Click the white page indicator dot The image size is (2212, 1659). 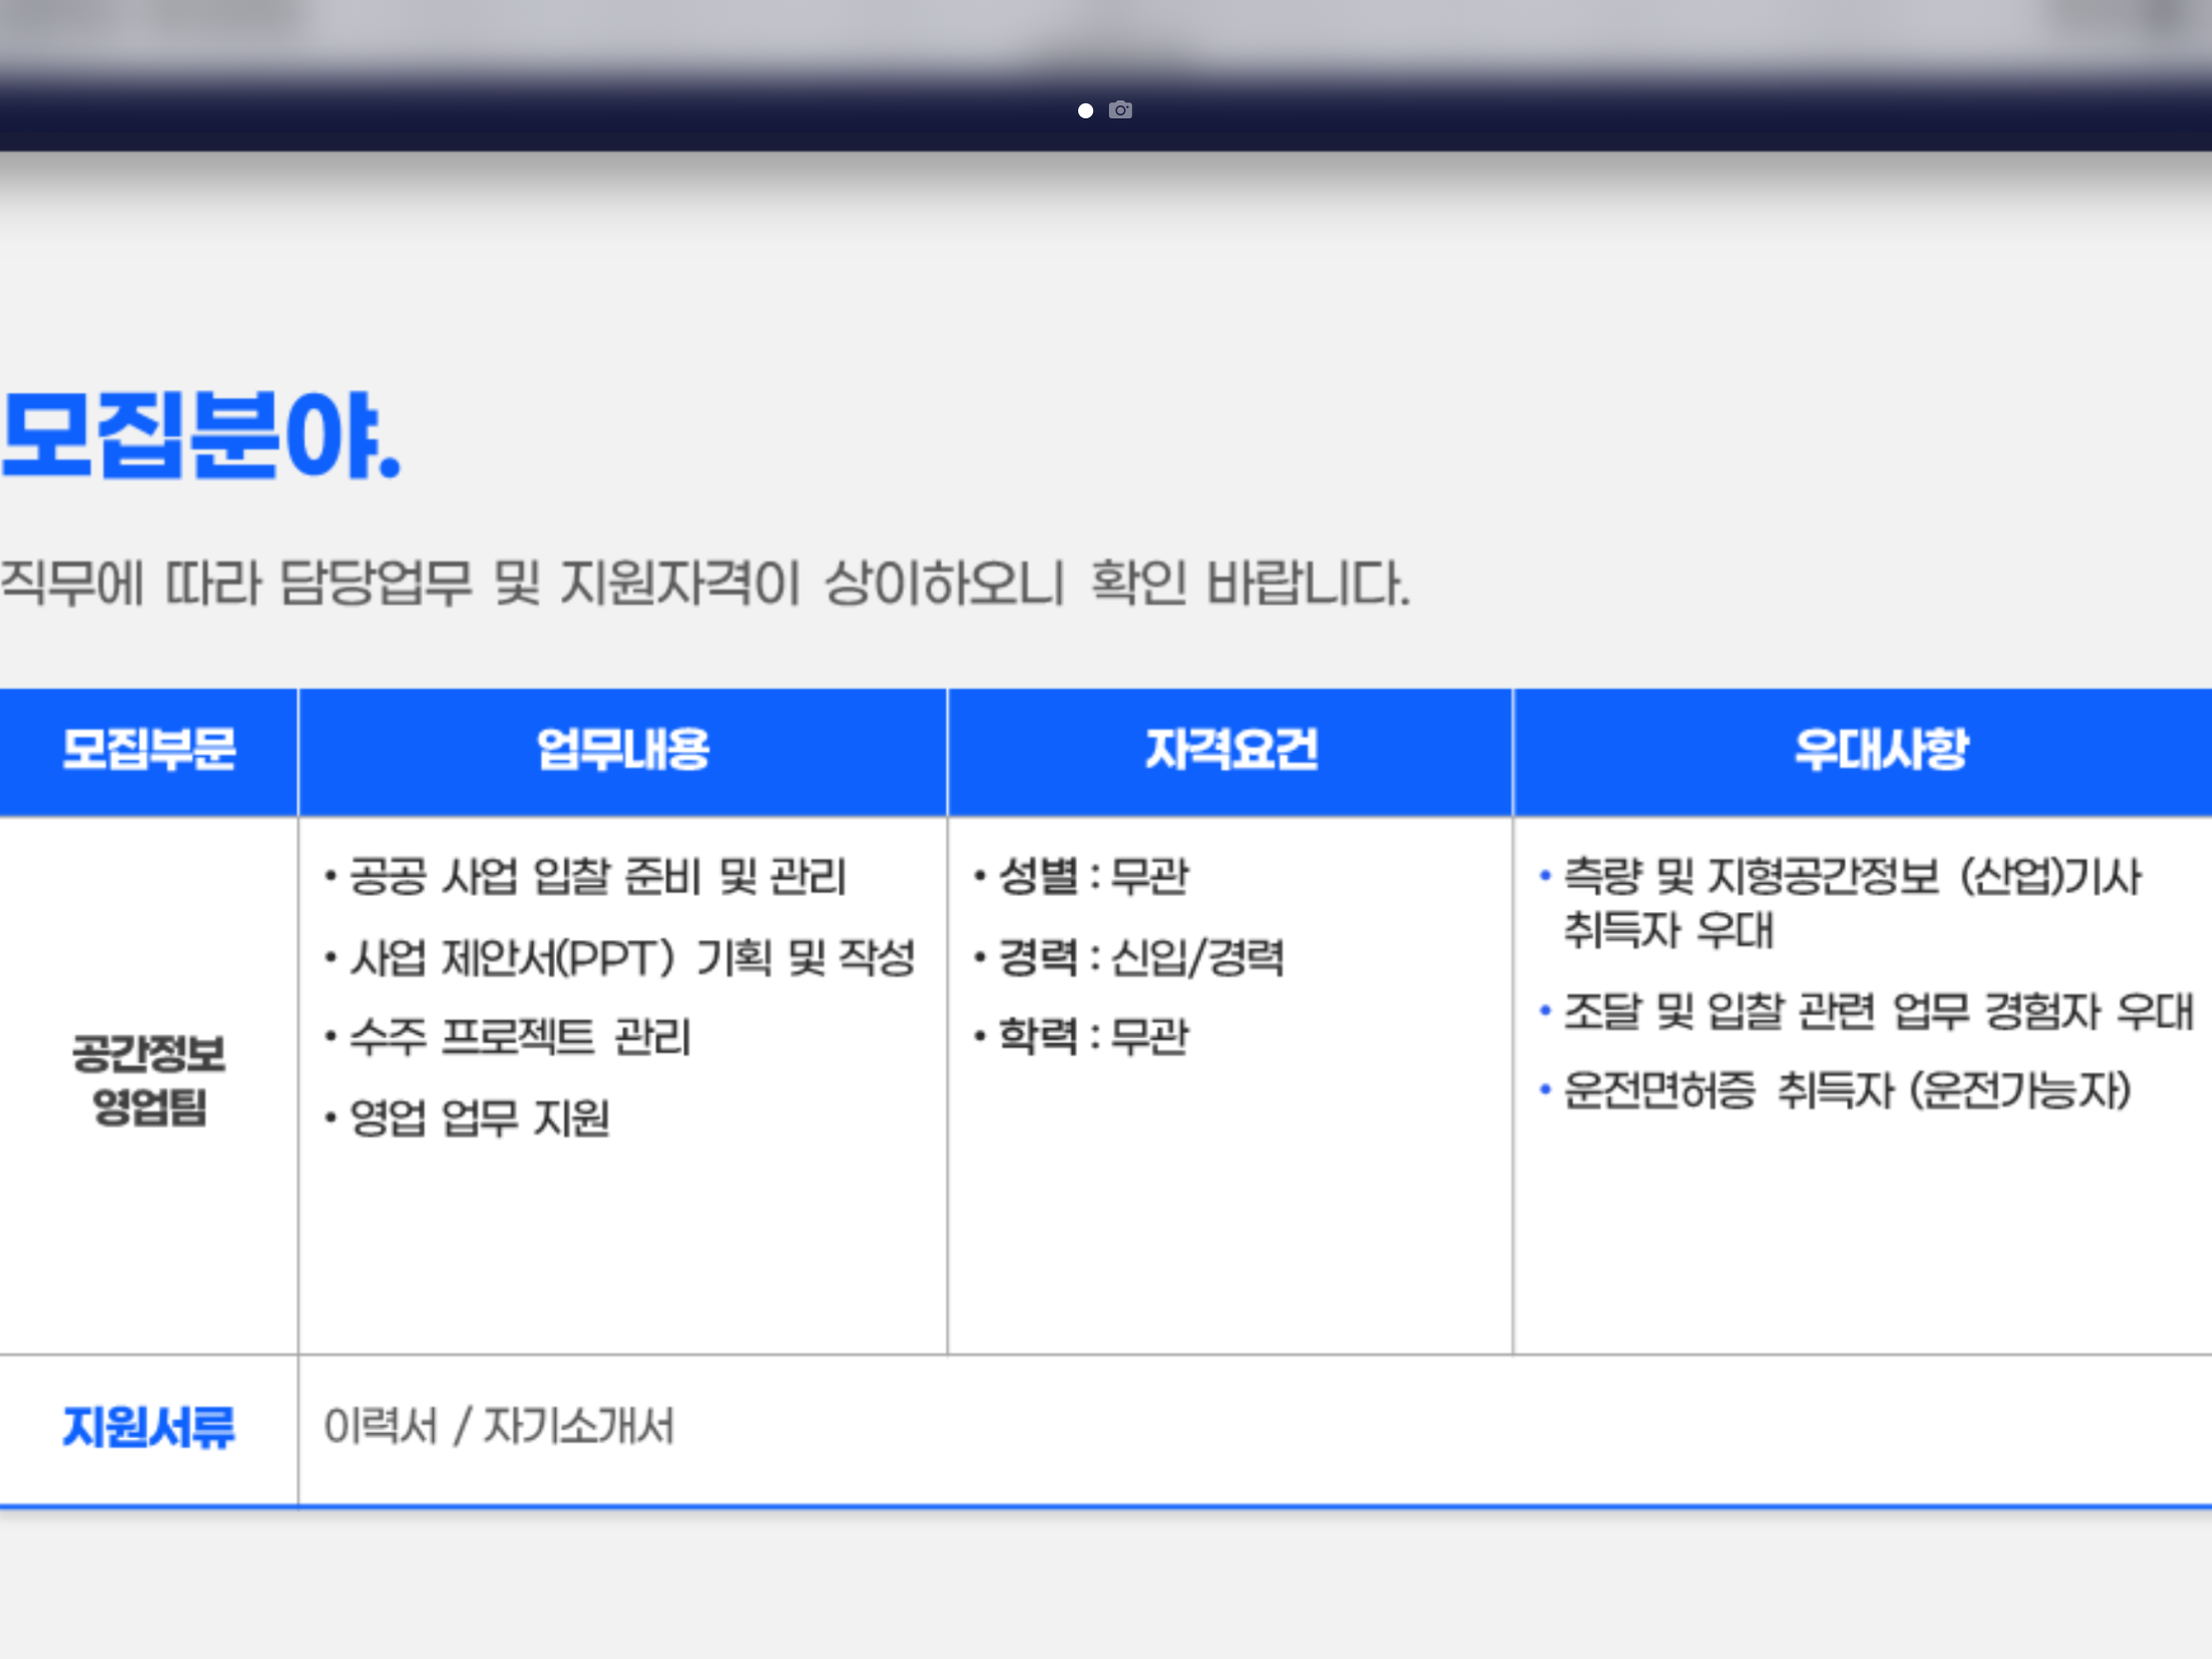[x=1085, y=111]
